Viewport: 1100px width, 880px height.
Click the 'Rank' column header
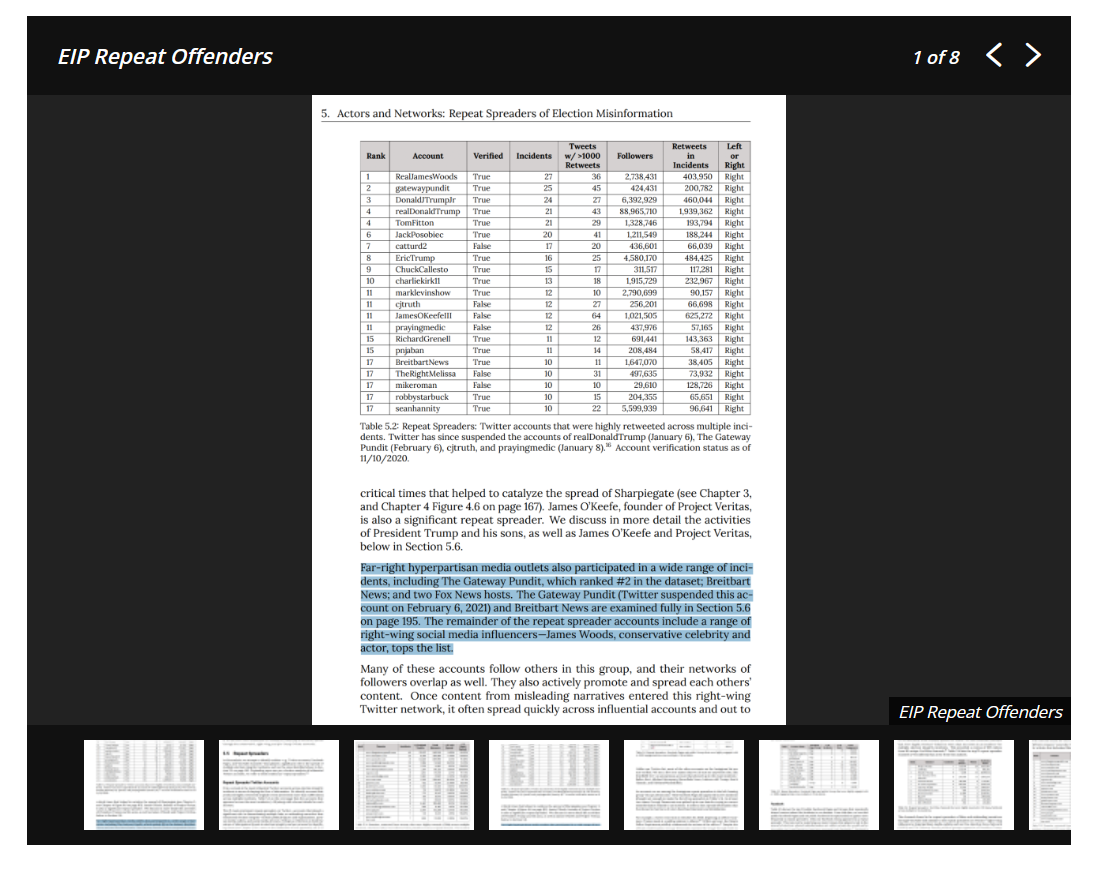tap(375, 156)
